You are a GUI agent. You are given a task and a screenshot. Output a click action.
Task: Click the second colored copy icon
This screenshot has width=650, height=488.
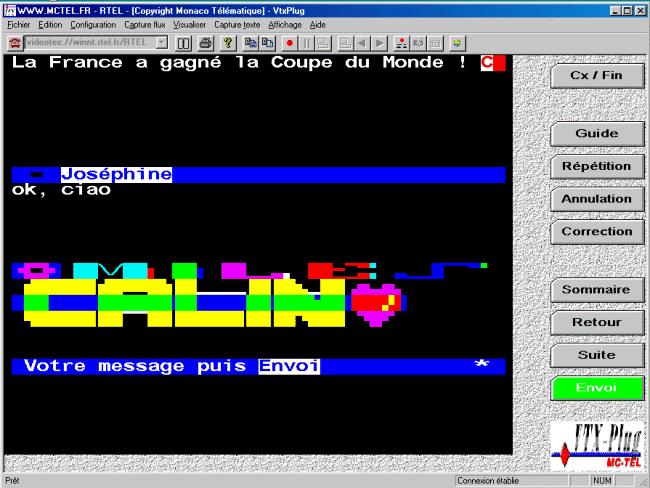pyautogui.click(x=267, y=43)
